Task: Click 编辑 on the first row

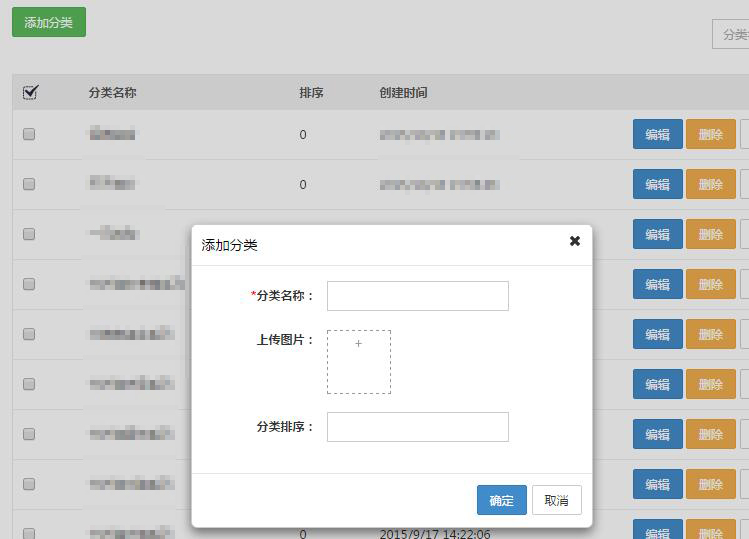Action: point(657,134)
